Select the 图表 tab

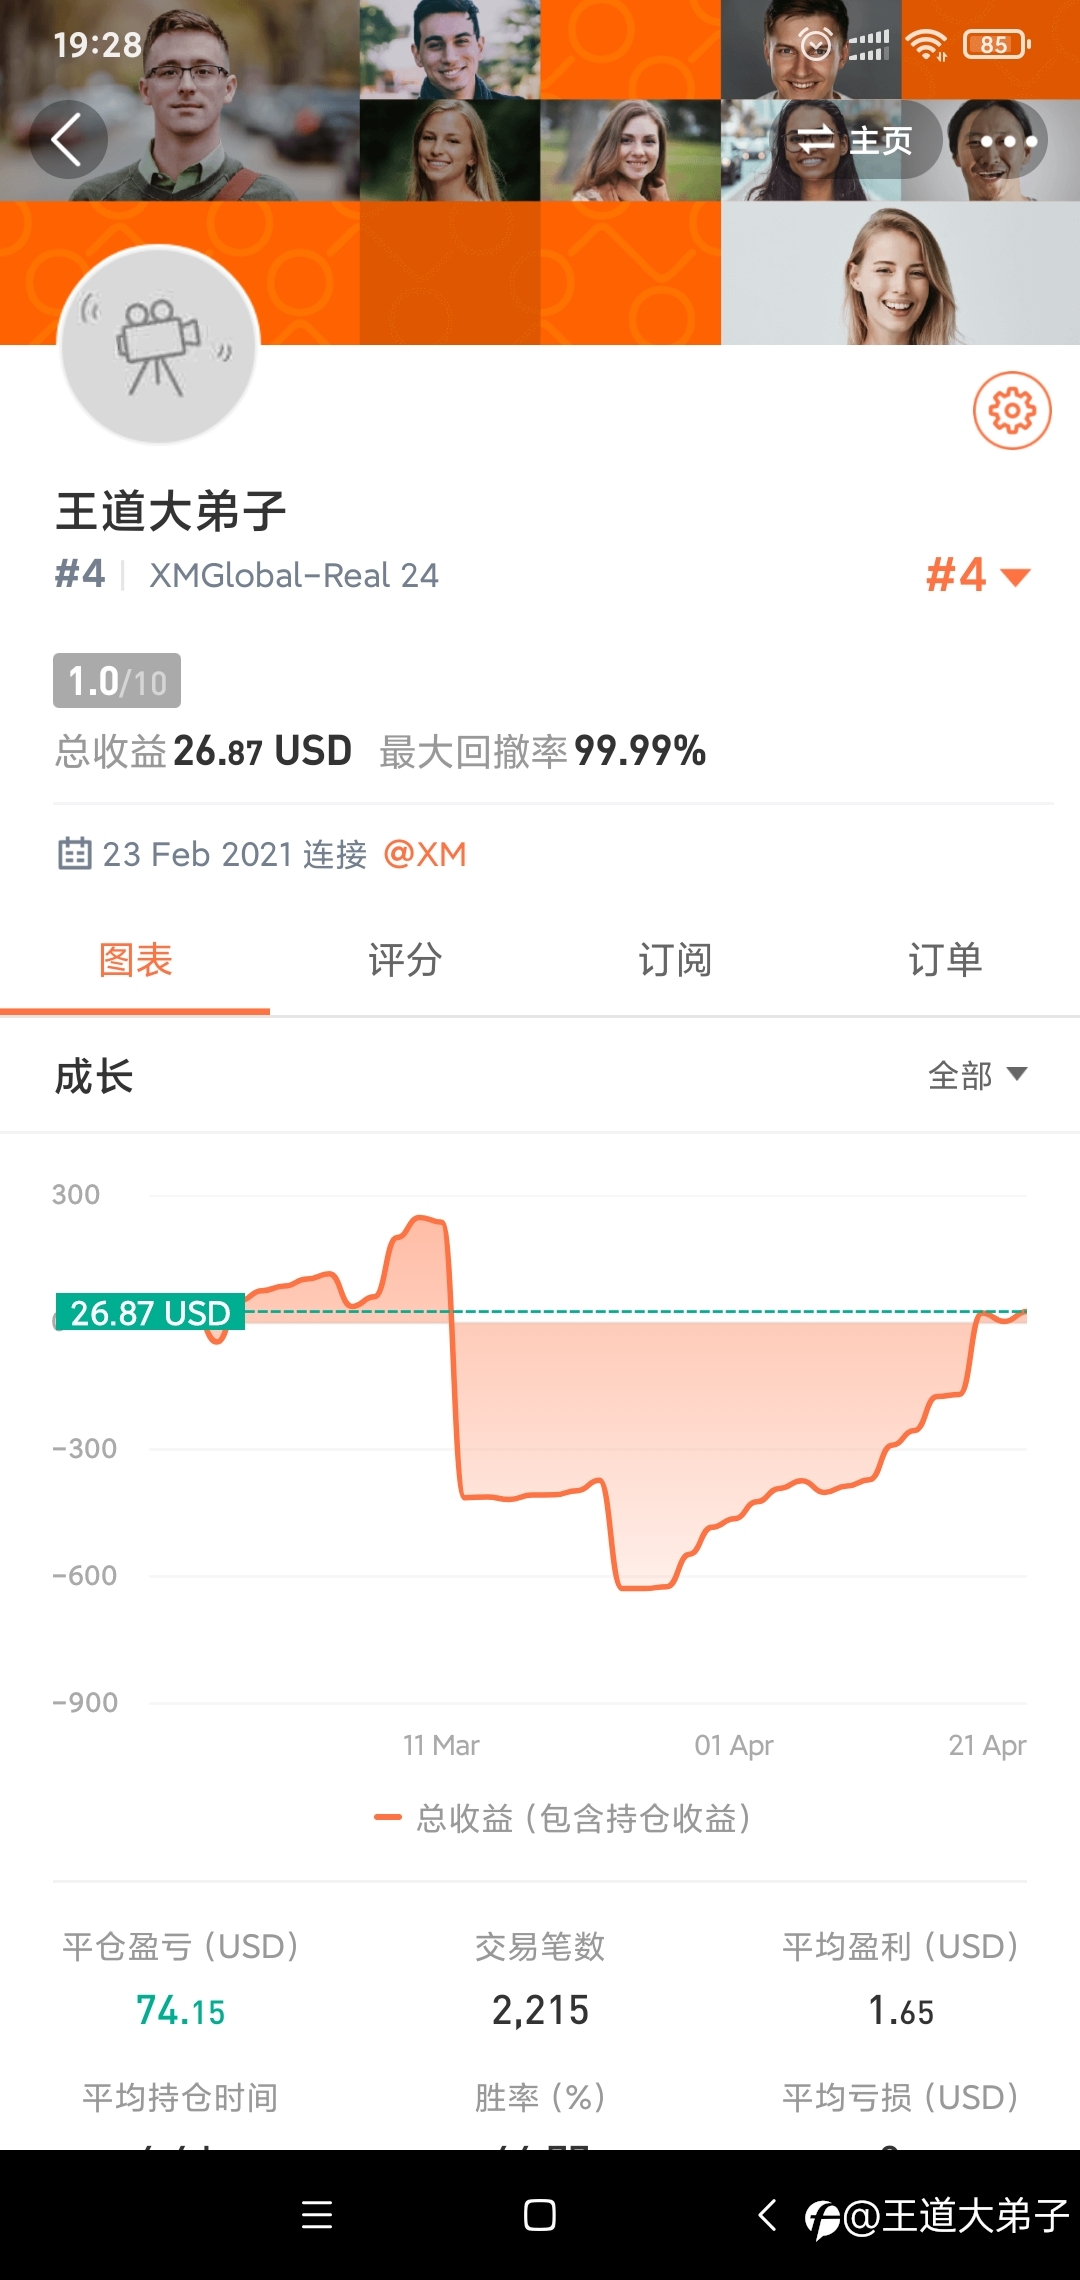(135, 960)
